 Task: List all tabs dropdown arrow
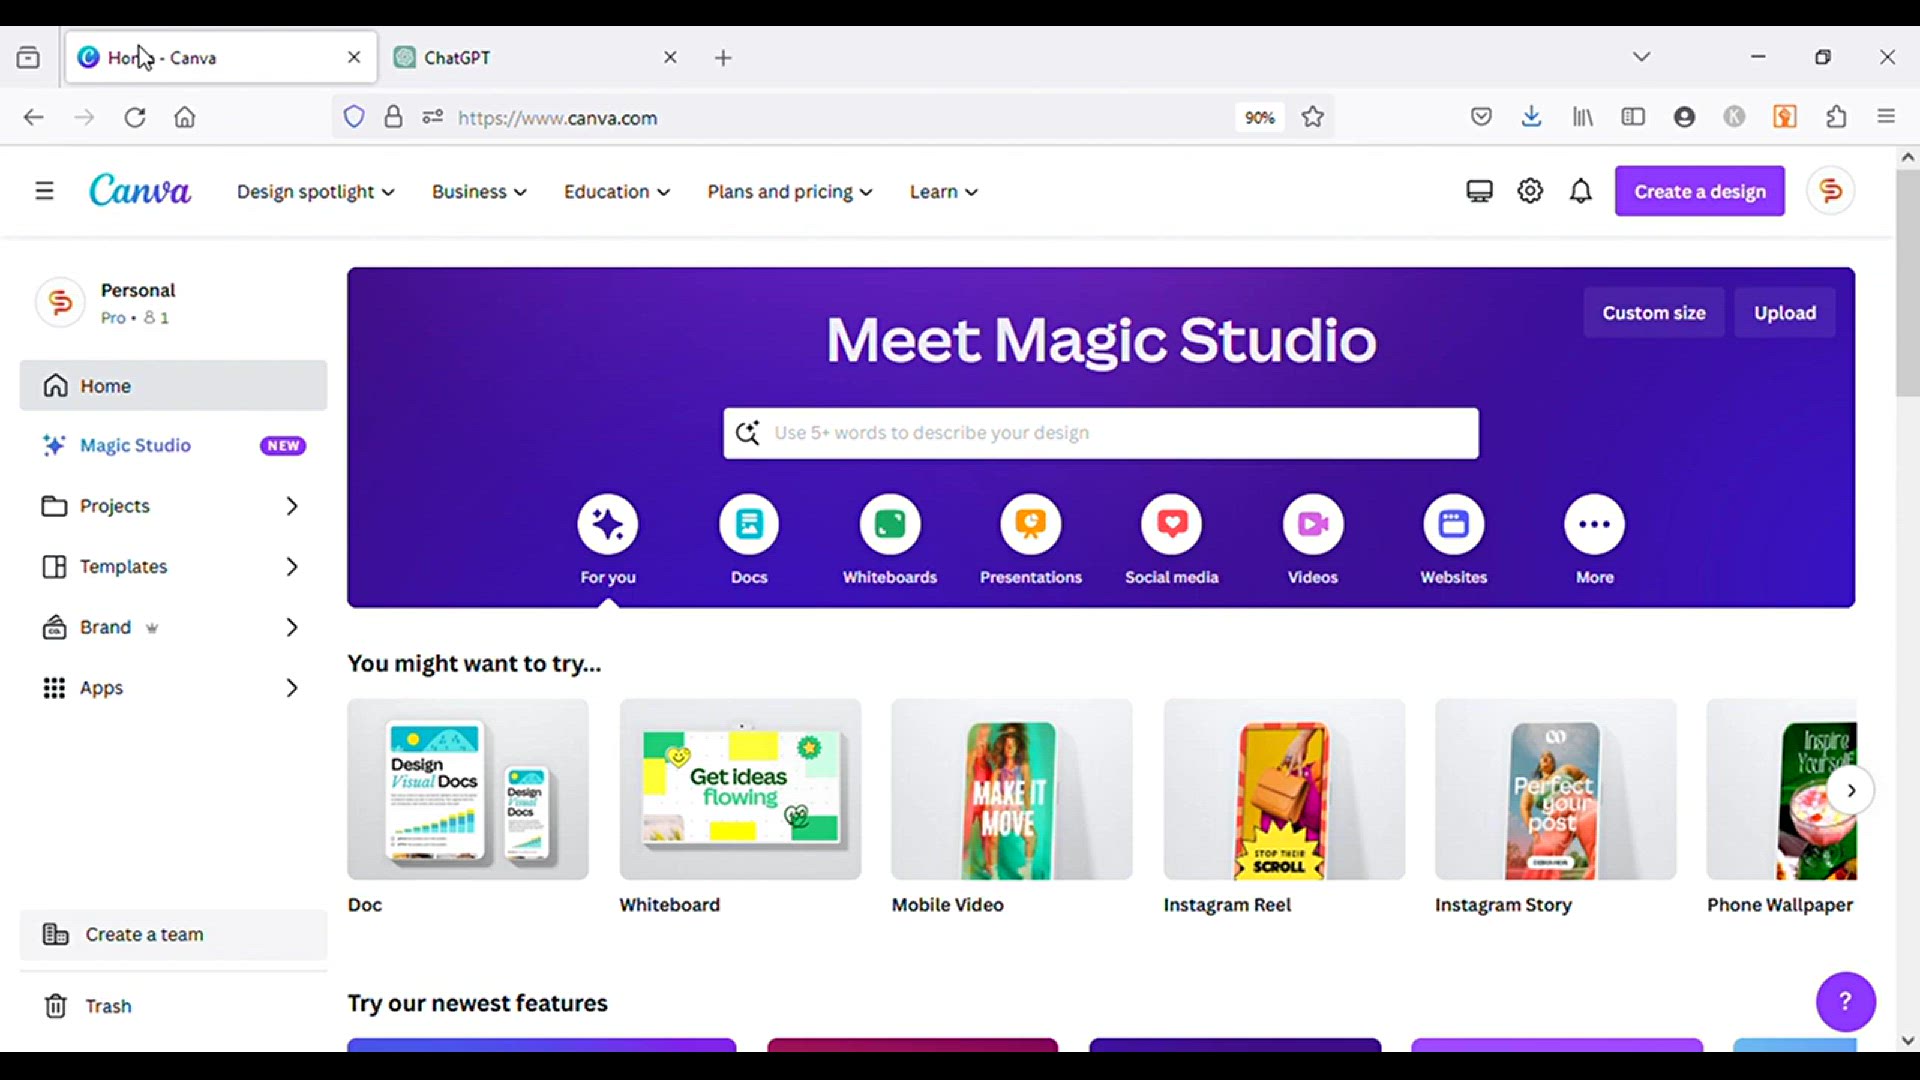tap(1641, 57)
